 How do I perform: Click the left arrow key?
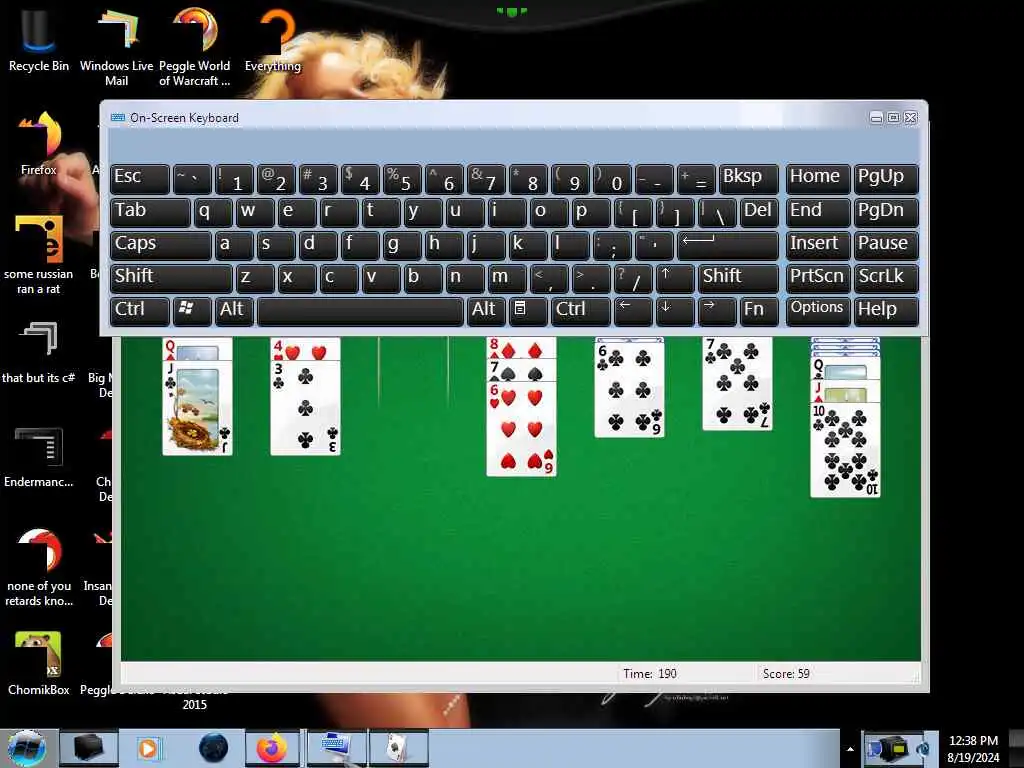click(x=633, y=310)
